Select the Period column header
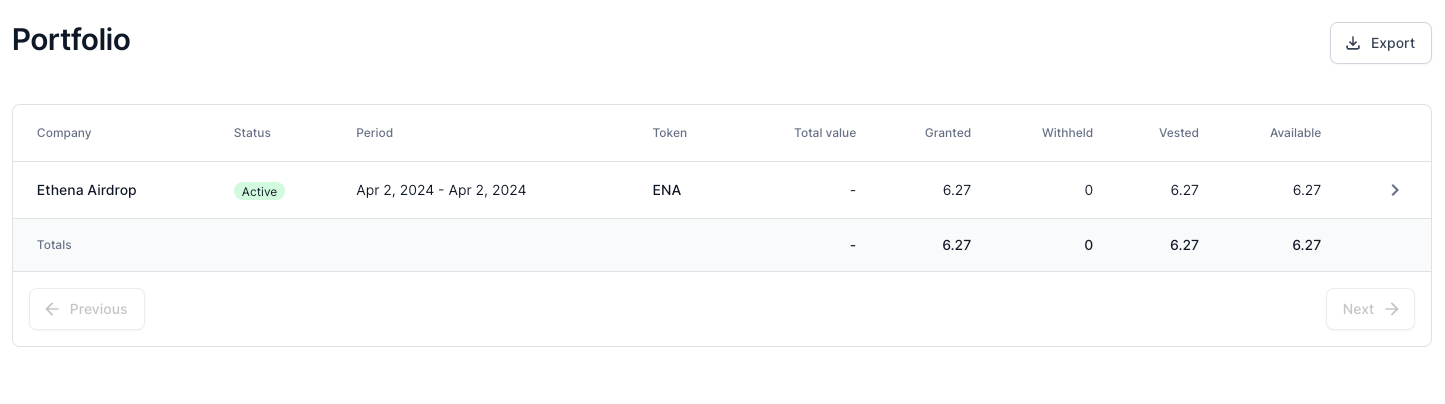The image size is (1445, 404). pos(374,133)
